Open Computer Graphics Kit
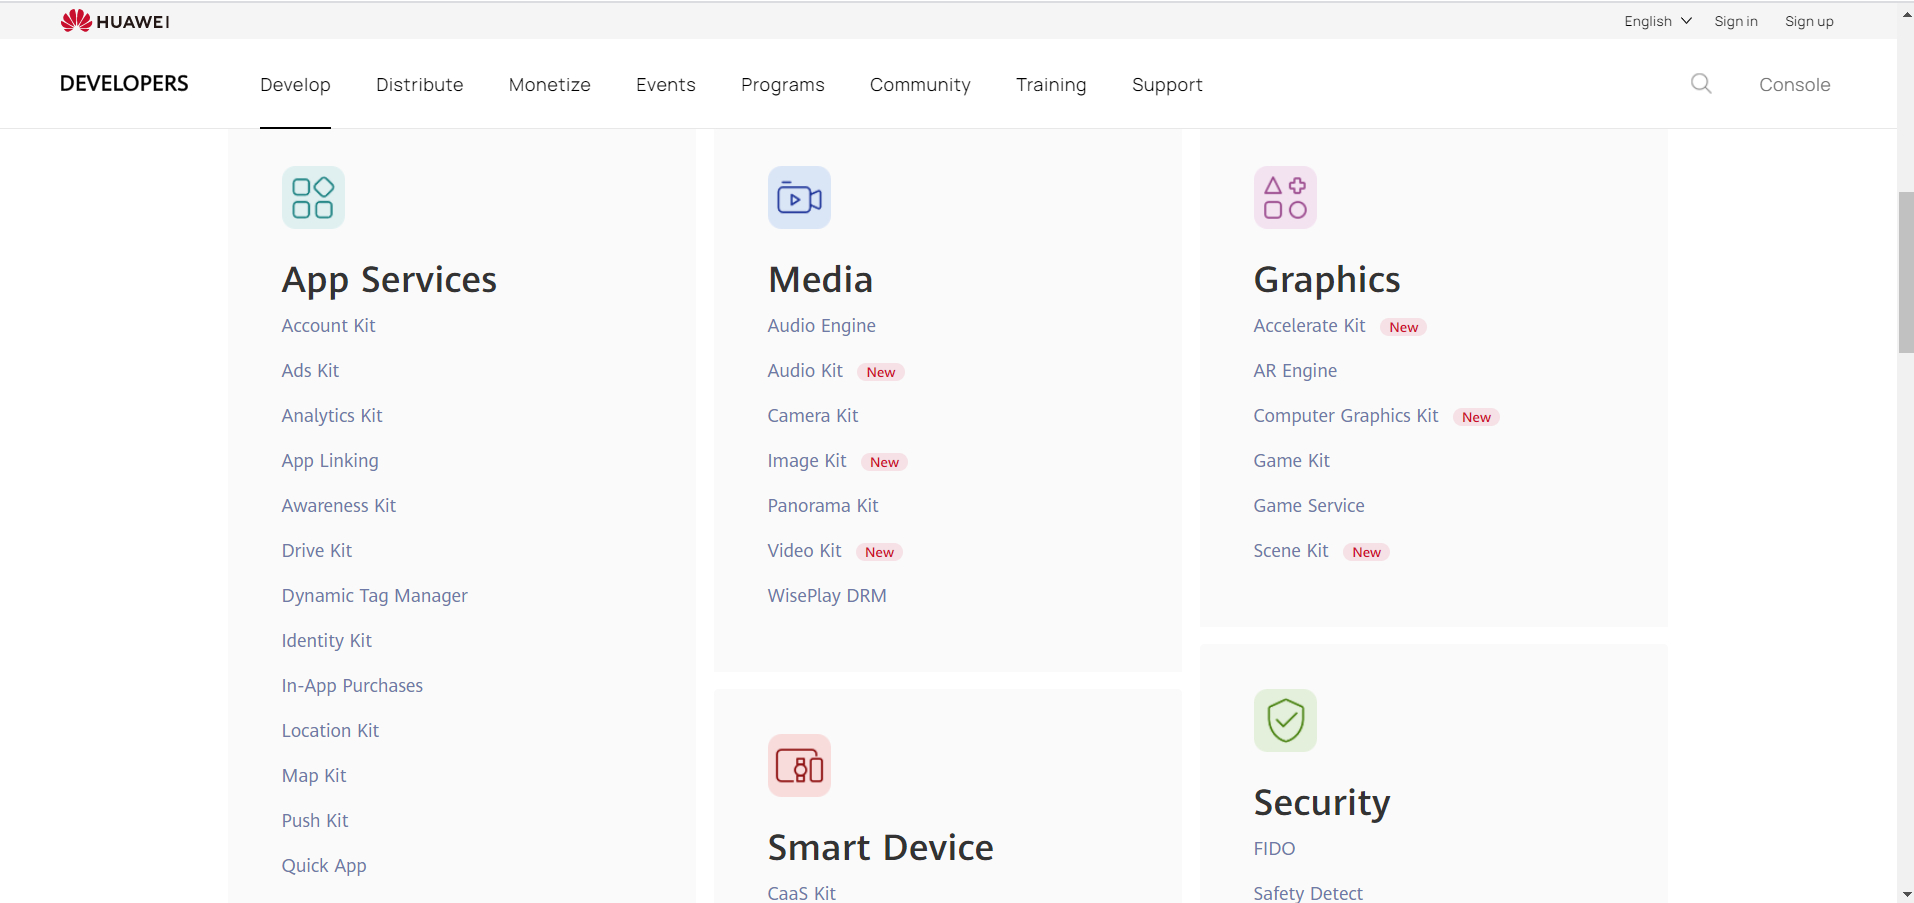The height and width of the screenshot is (903, 1914). tap(1346, 416)
